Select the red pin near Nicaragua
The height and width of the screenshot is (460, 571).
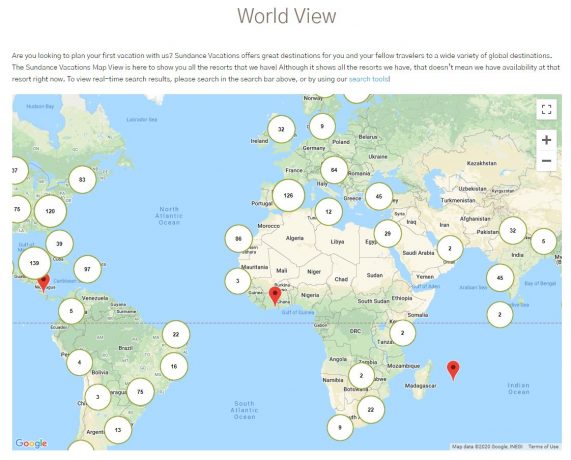(44, 283)
